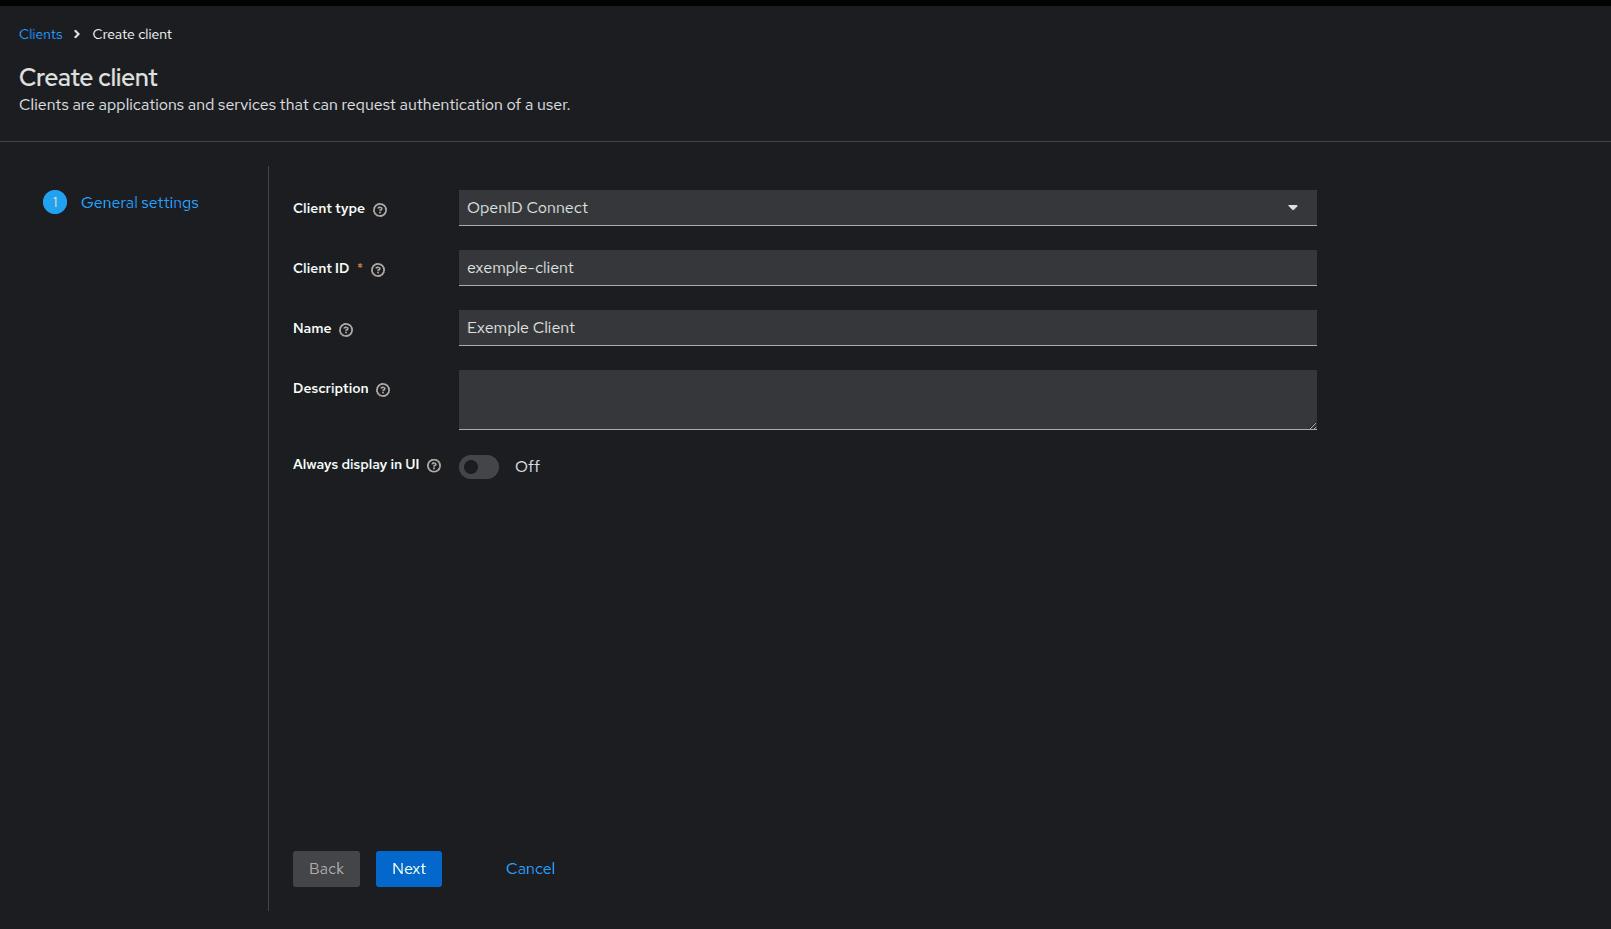Cancel the client creation
1611x929 pixels.
point(529,868)
